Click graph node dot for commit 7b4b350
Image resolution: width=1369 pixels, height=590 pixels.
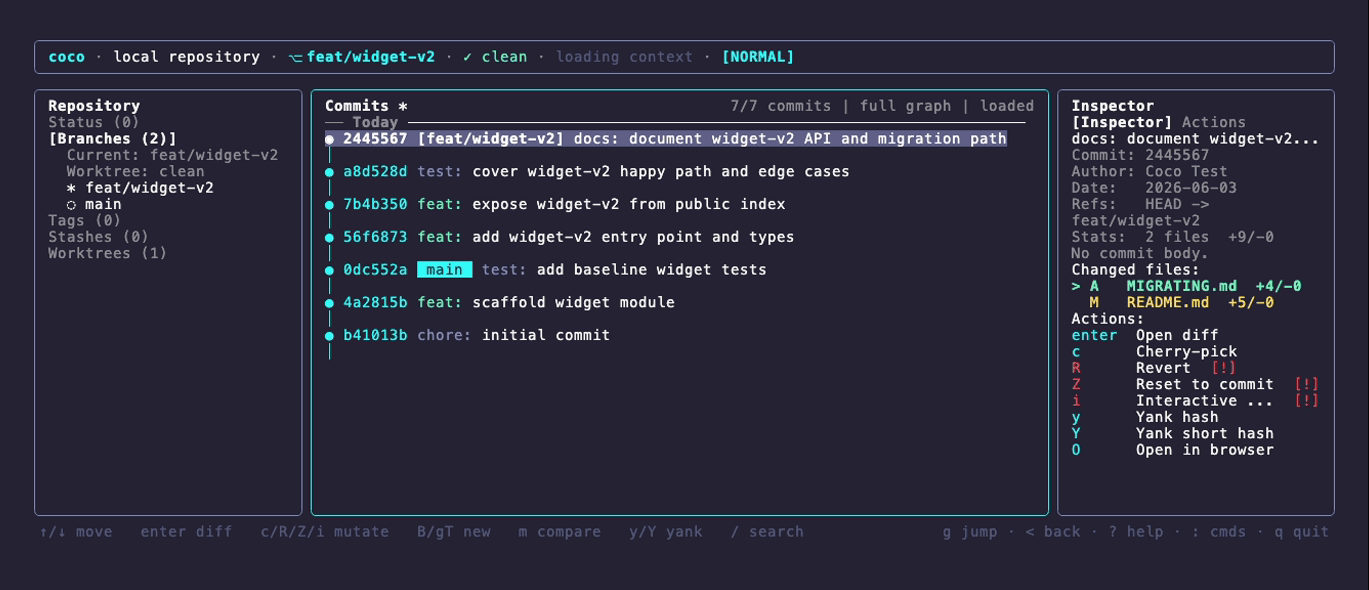(329, 204)
